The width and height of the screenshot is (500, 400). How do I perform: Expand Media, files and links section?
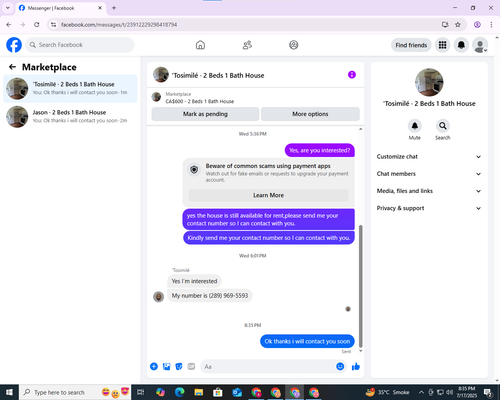coord(429,191)
